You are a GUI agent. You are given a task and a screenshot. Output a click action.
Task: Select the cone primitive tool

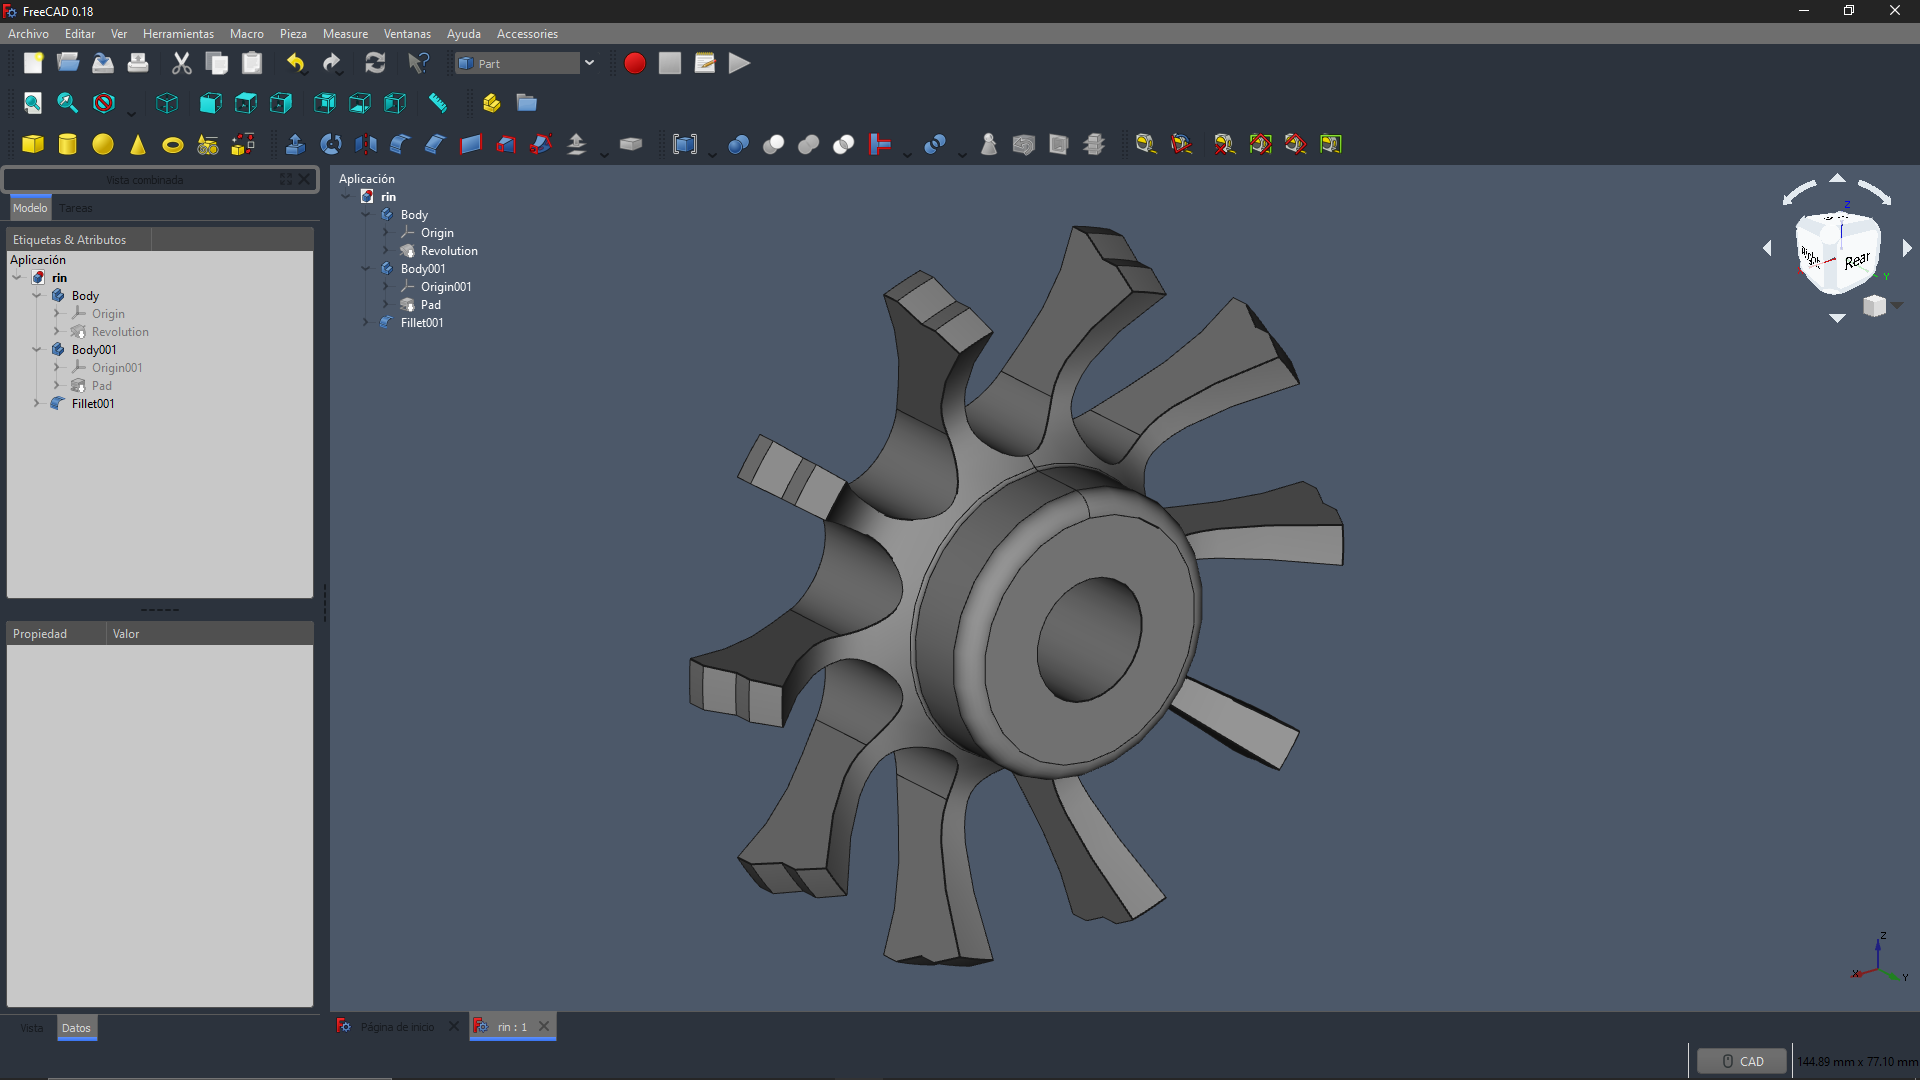[138, 144]
